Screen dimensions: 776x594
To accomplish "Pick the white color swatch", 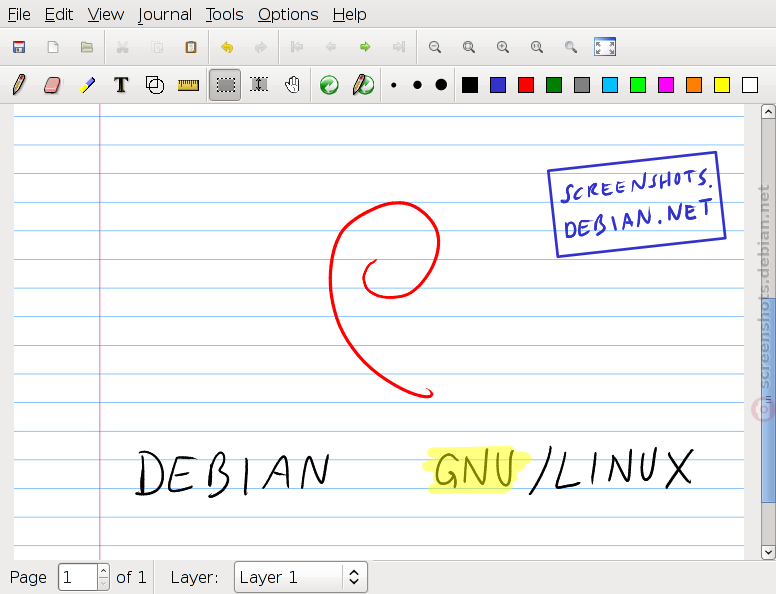I will [x=750, y=85].
